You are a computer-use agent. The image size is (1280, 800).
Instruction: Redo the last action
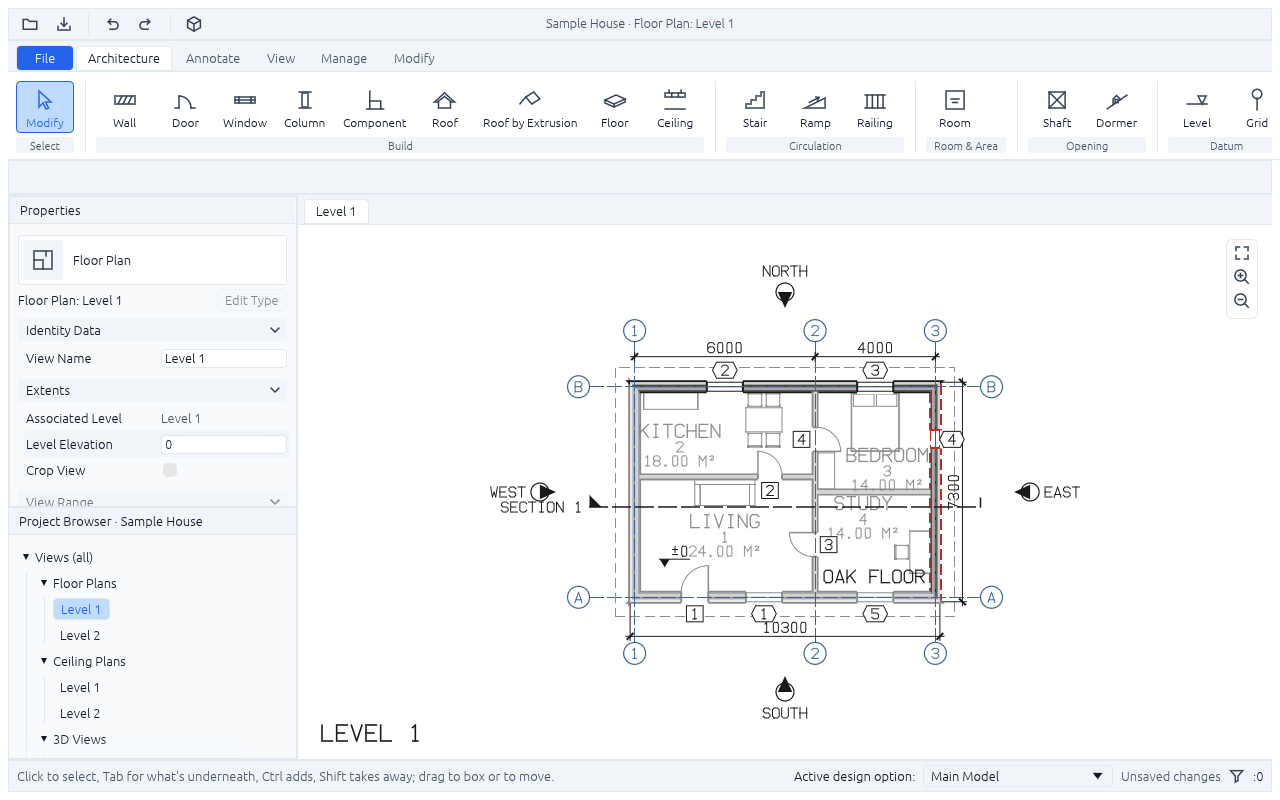[145, 24]
